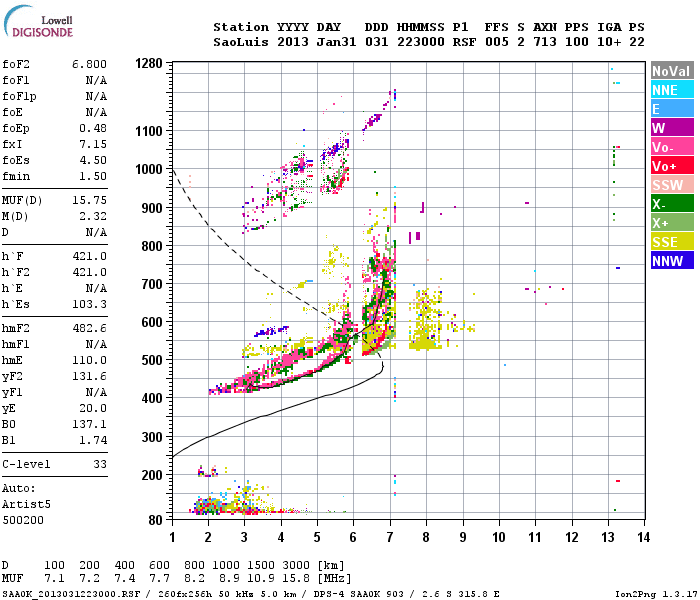Select the Vo- pink legend swatch
Viewport: 700px width, 600px height.
672,147
